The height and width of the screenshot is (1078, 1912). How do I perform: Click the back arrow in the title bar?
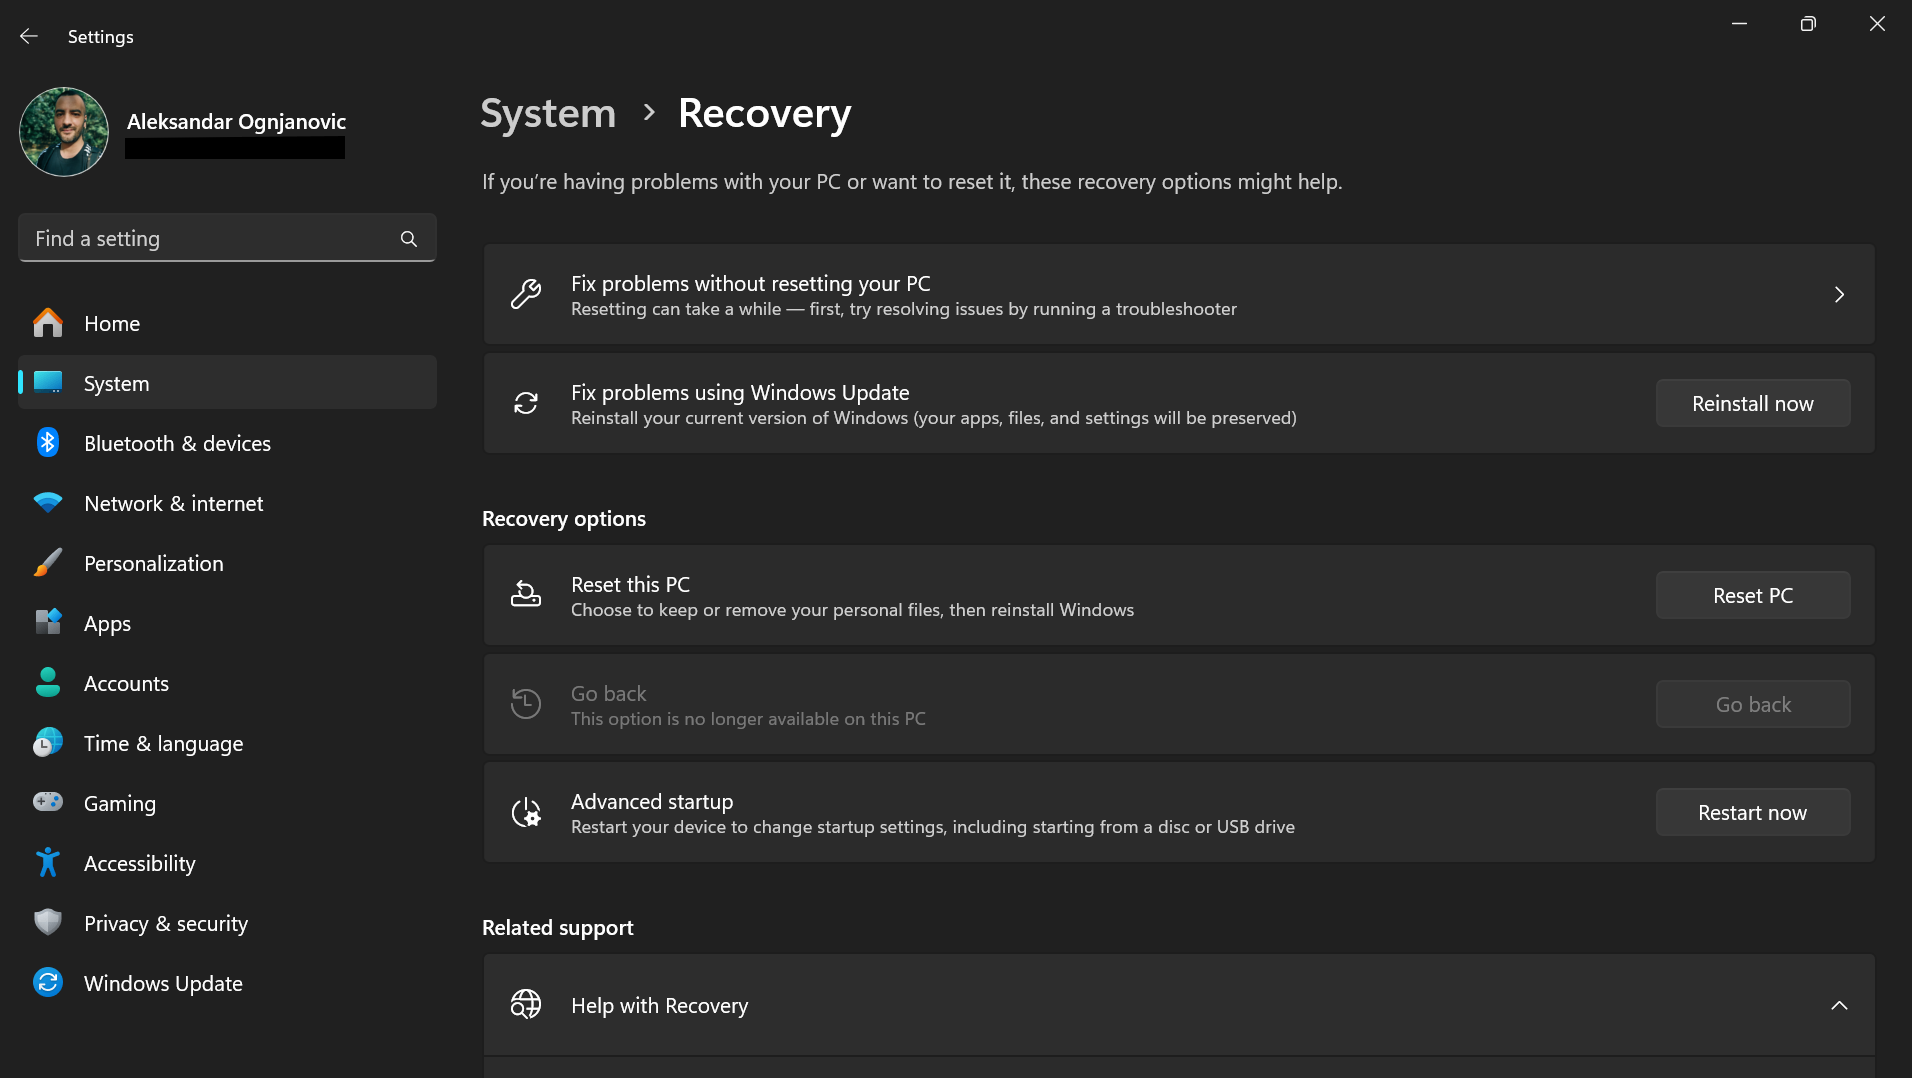(x=29, y=36)
